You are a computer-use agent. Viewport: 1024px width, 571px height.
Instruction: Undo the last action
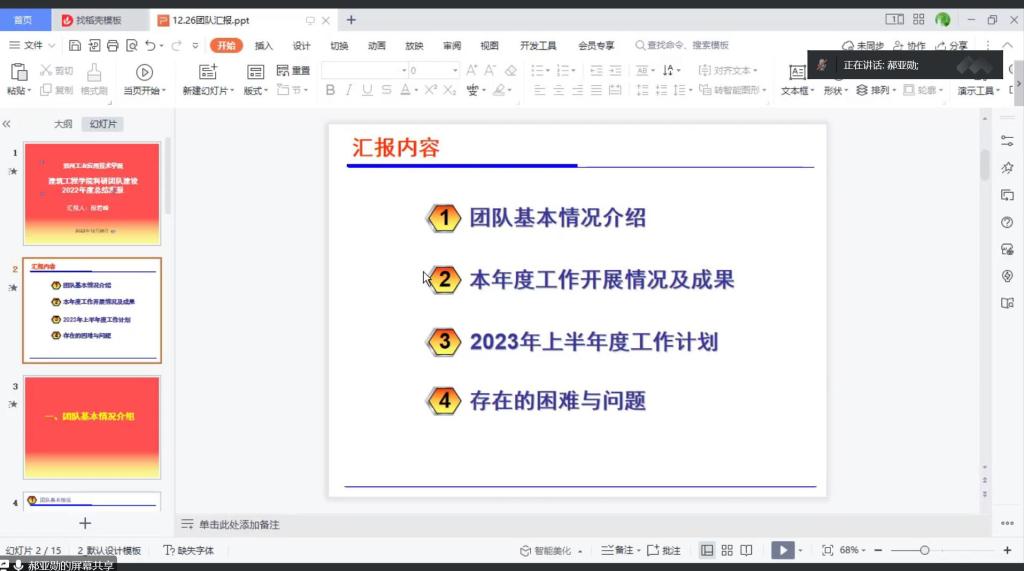(x=150, y=45)
